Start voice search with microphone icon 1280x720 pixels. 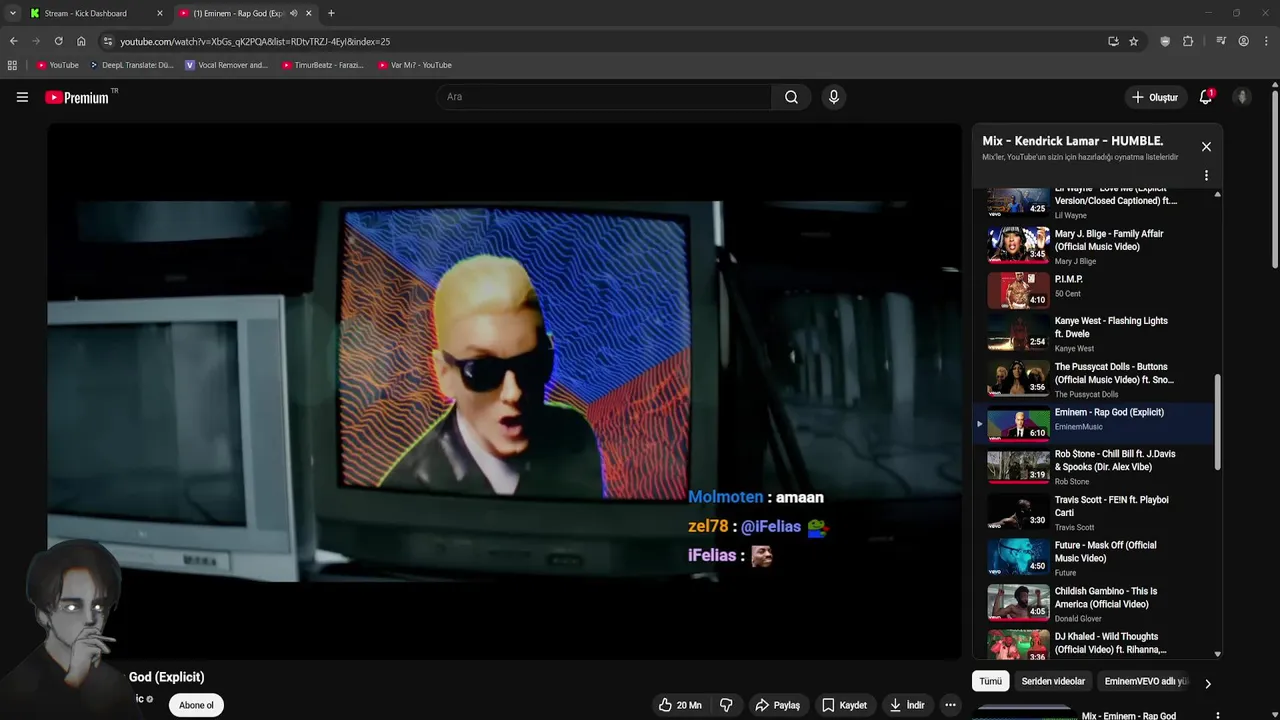click(833, 97)
